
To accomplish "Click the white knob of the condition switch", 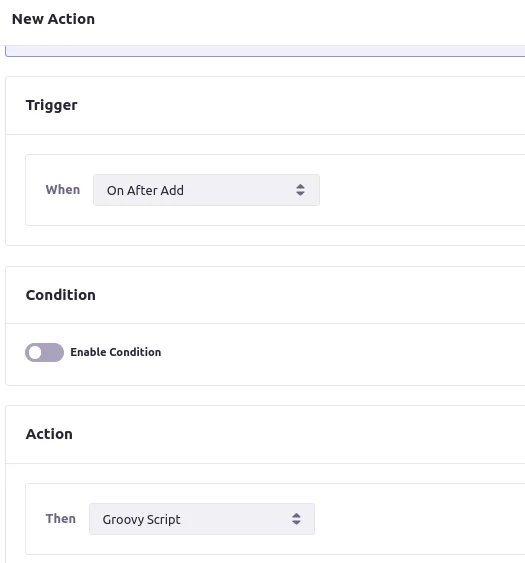I will coord(35,353).
